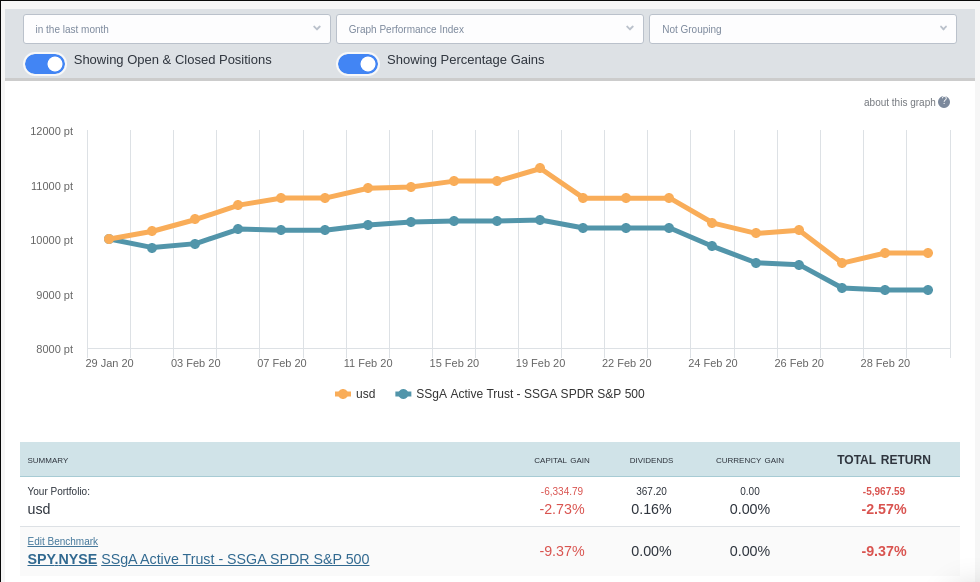This screenshot has height=582, width=980.
Task: Click the Total Return column header
Action: click(883, 460)
